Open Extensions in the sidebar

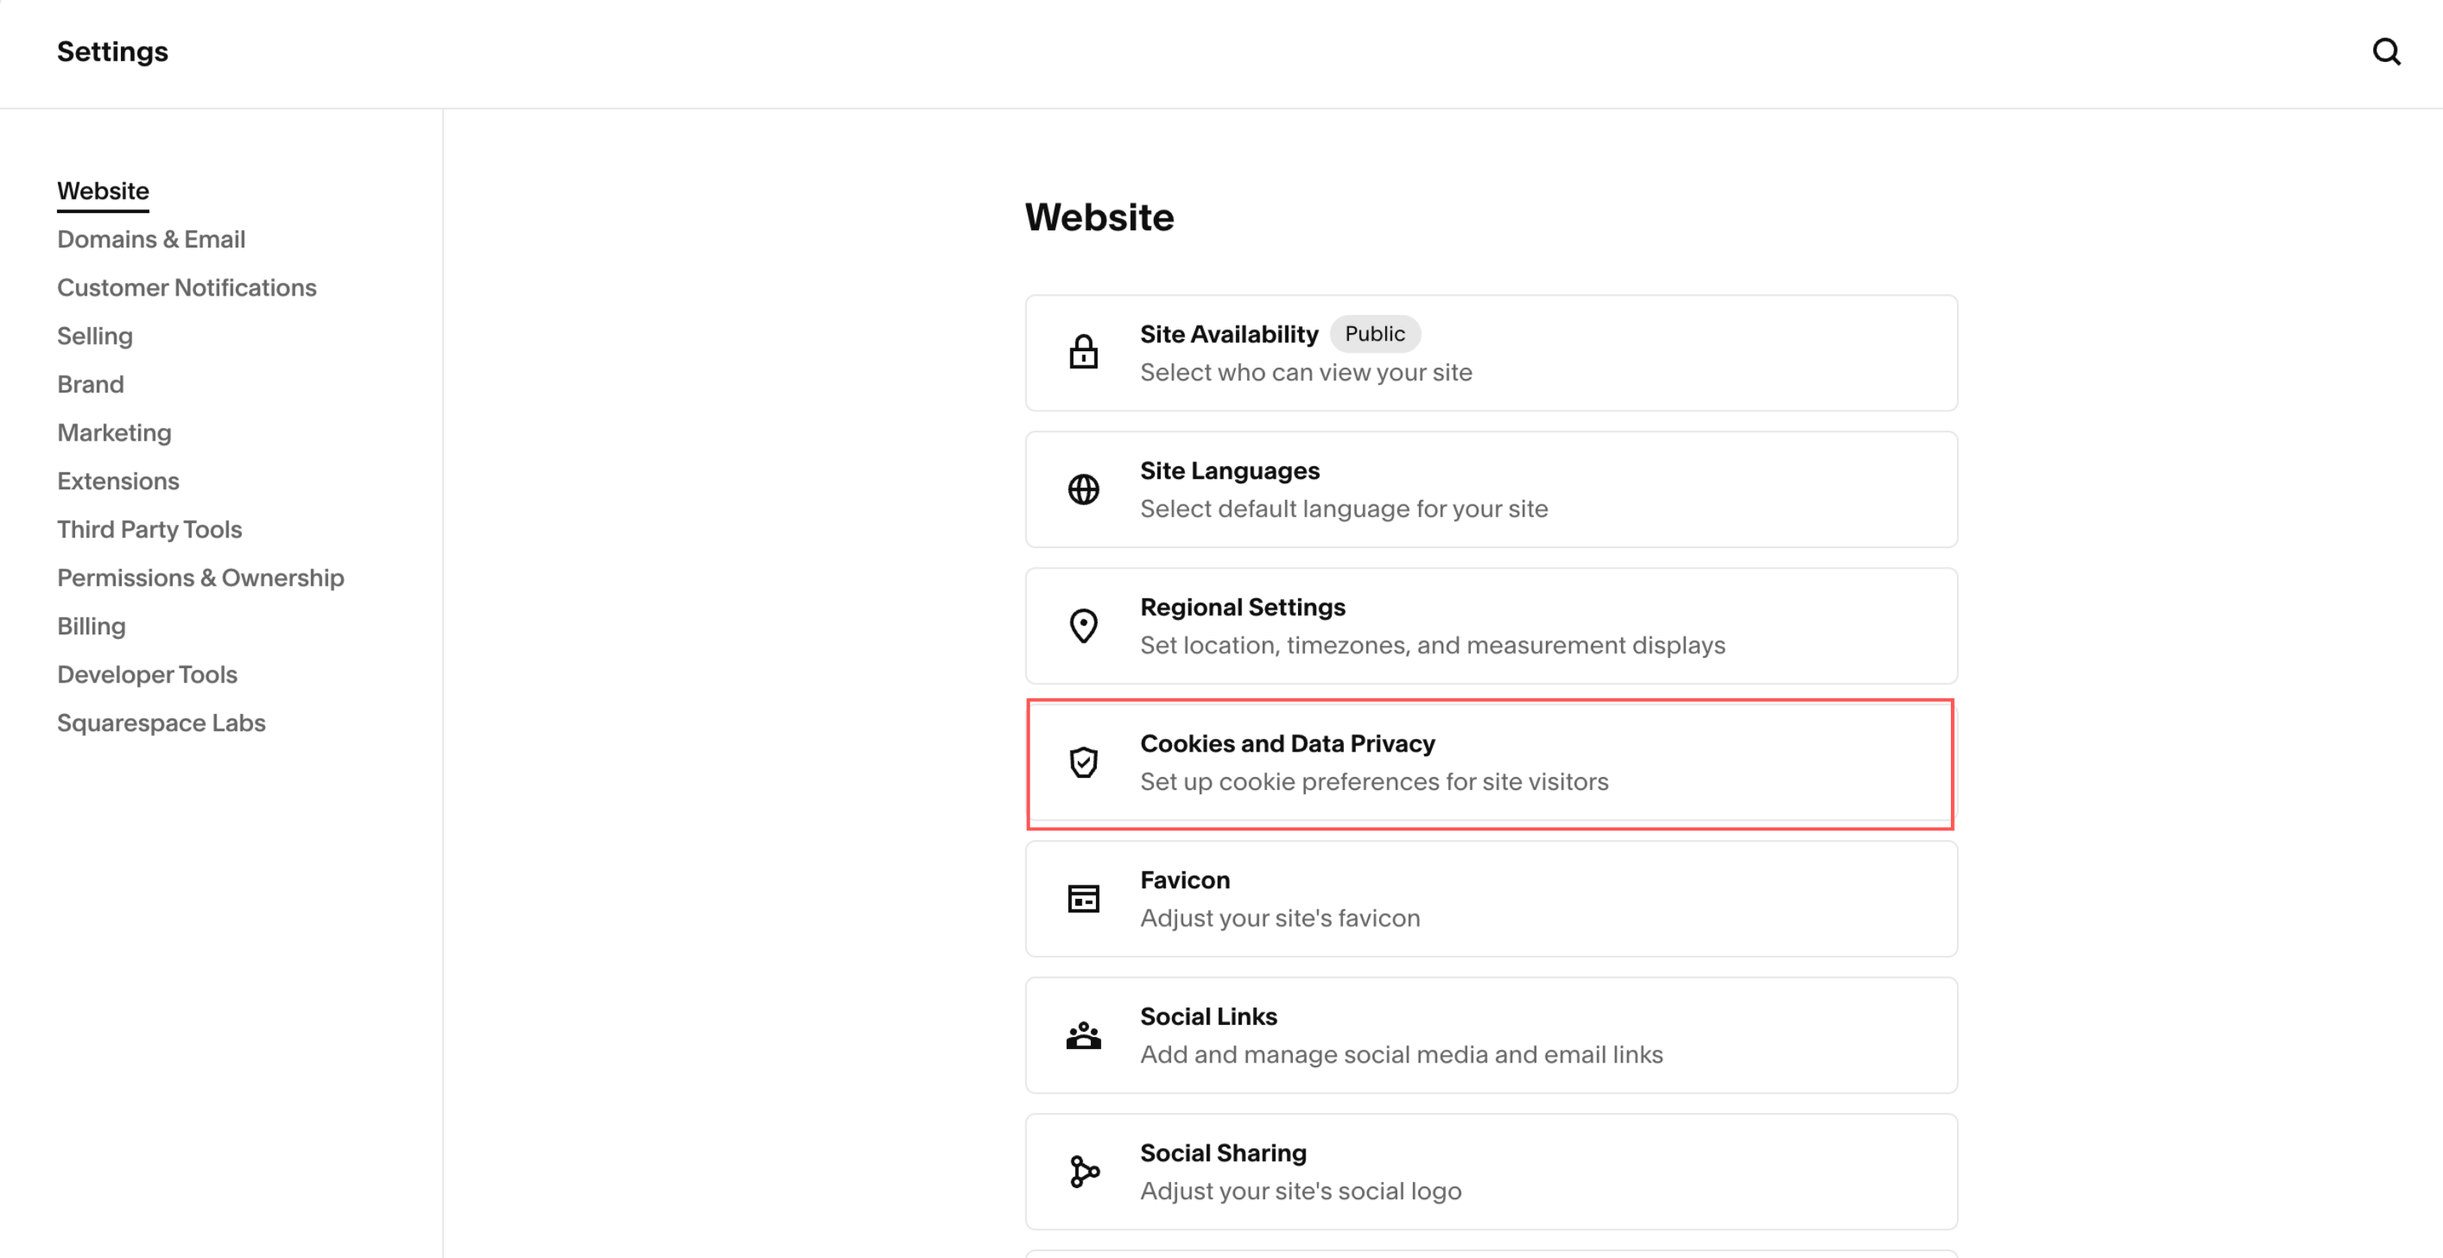click(x=118, y=481)
